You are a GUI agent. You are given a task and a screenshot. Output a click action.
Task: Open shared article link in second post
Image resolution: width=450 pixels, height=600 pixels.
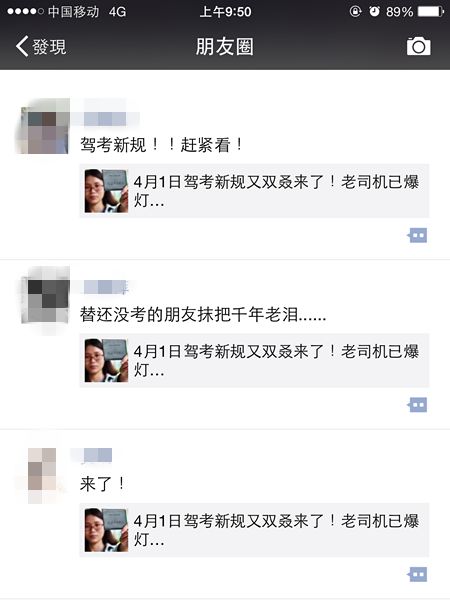coord(254,360)
